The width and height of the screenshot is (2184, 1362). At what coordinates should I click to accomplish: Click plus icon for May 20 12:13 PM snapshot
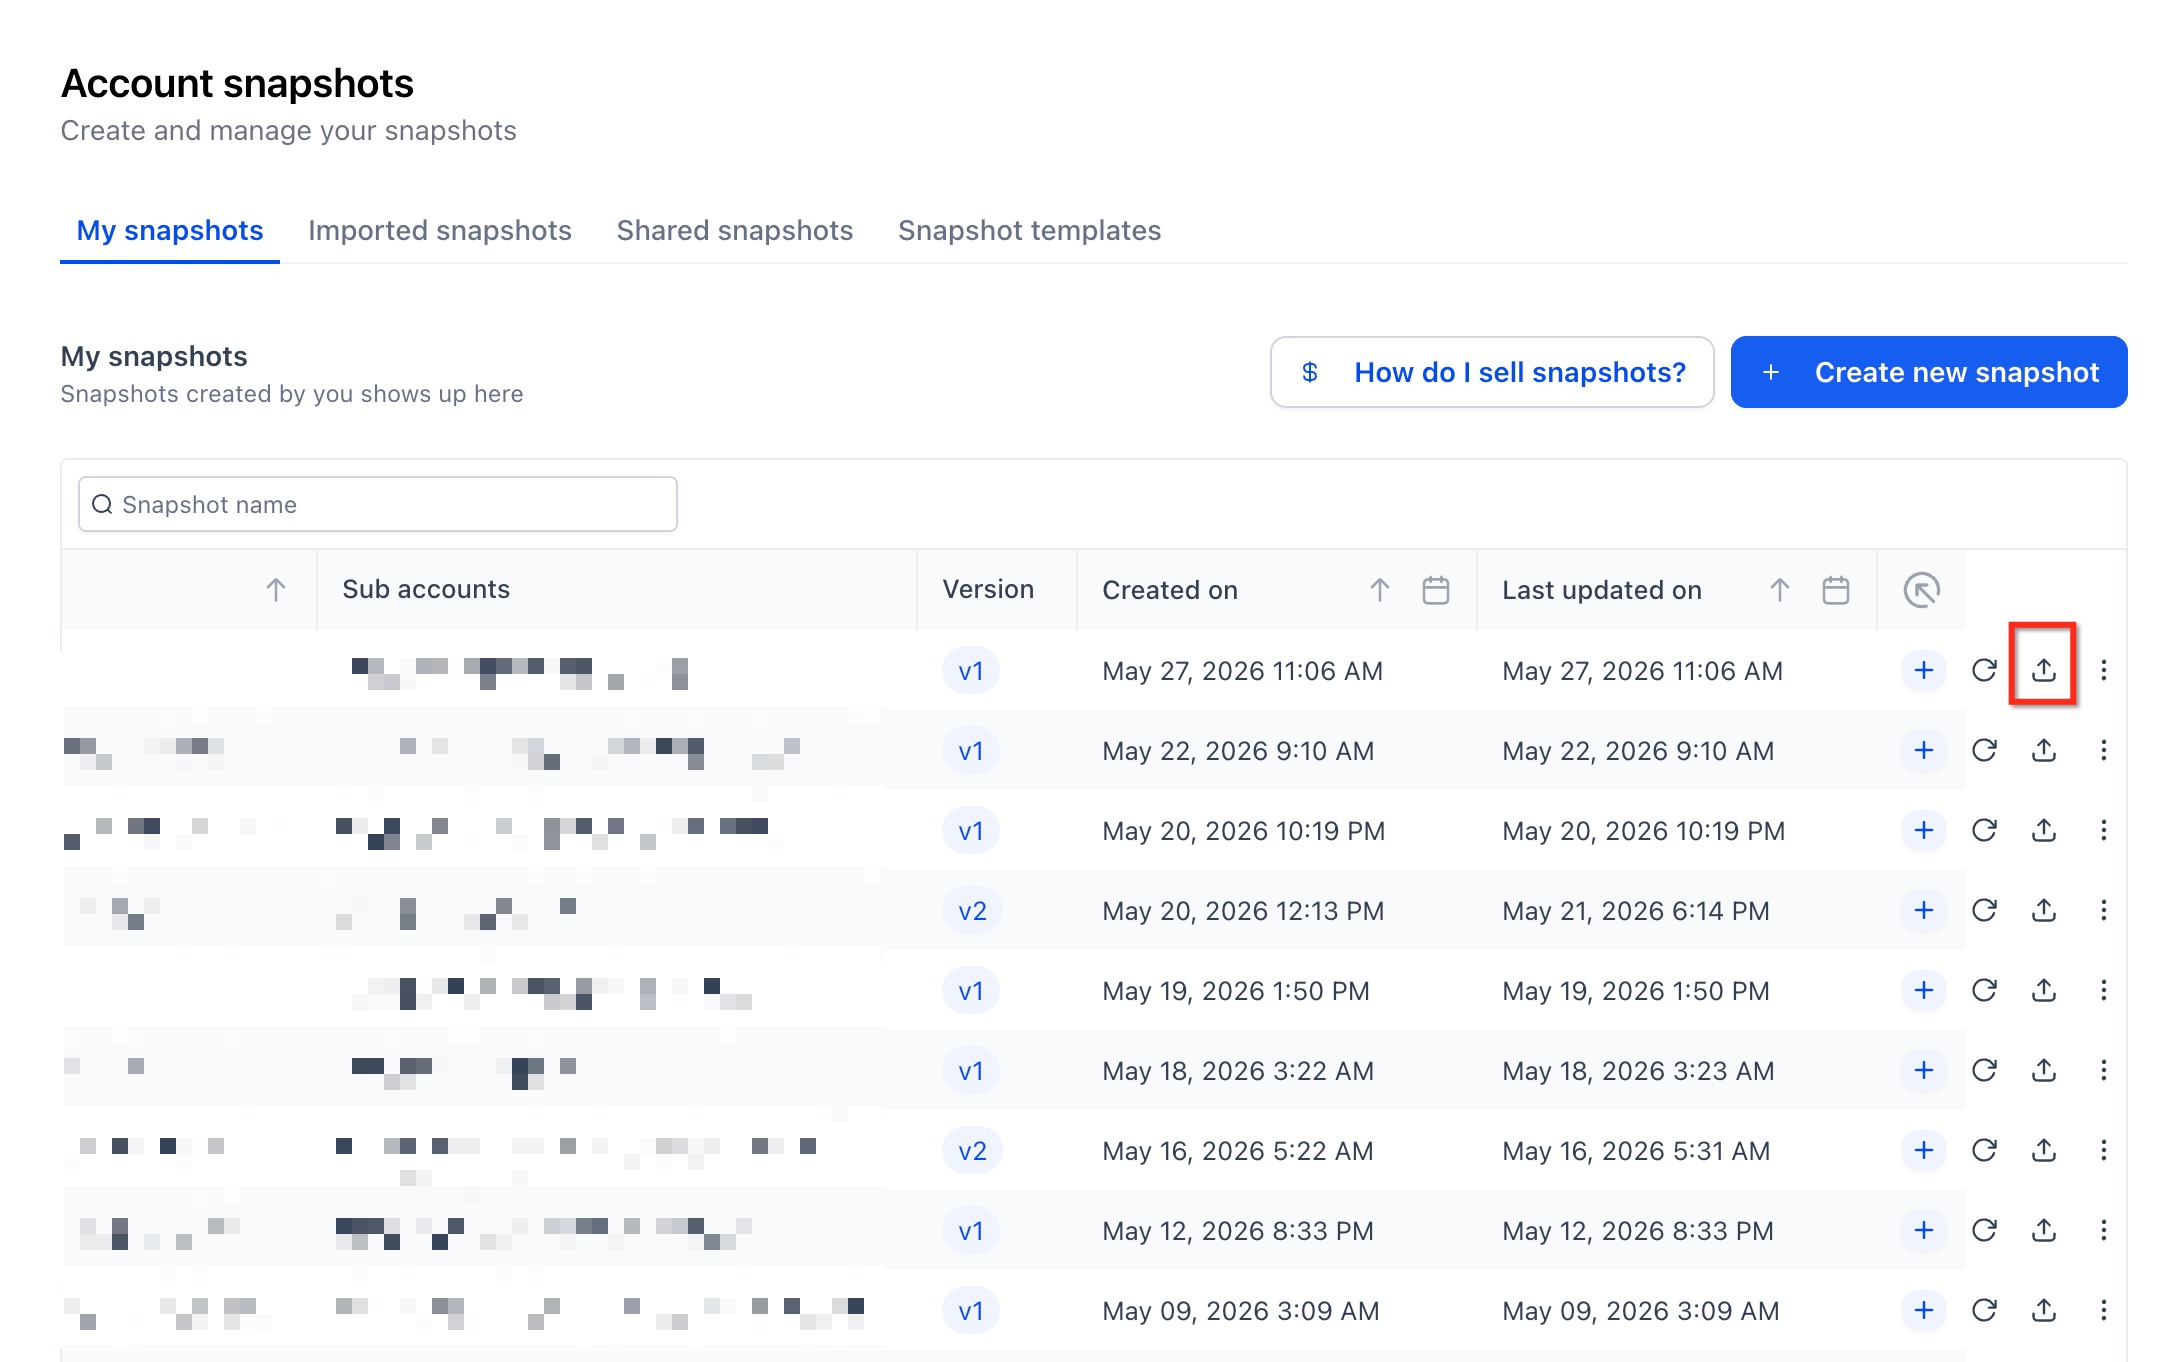point(1924,910)
